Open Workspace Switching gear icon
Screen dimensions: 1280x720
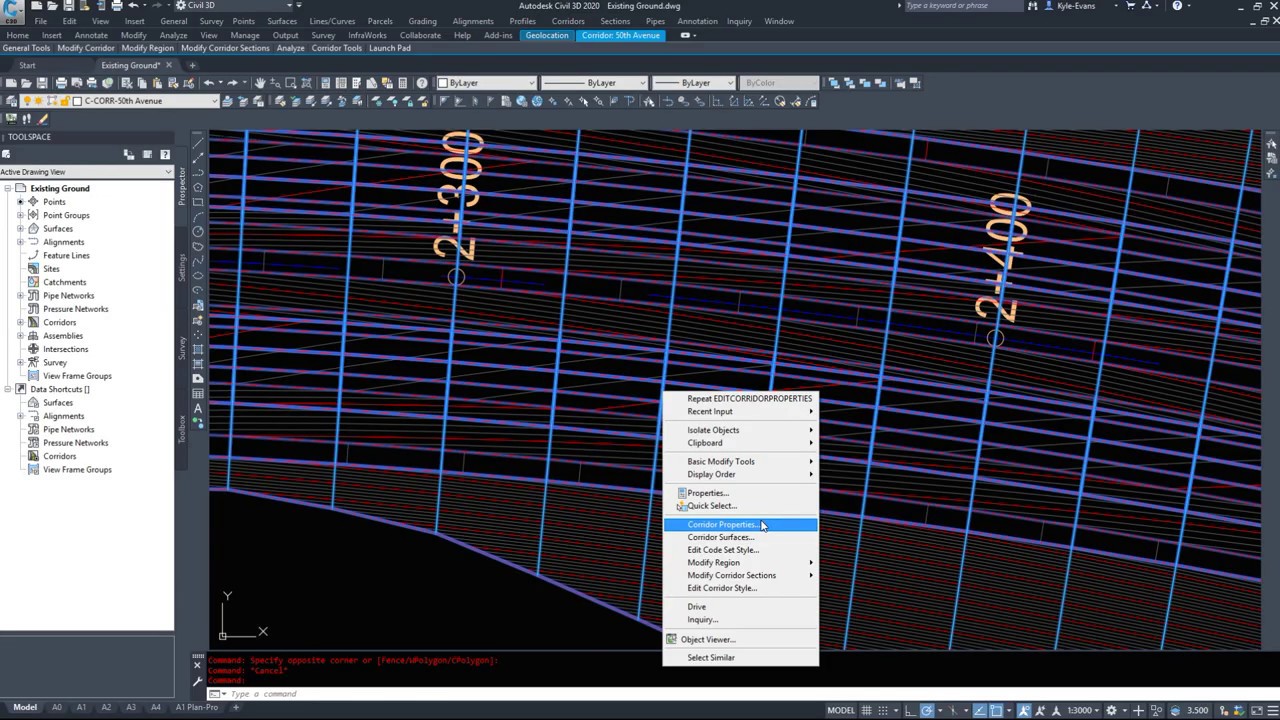coord(1111,710)
